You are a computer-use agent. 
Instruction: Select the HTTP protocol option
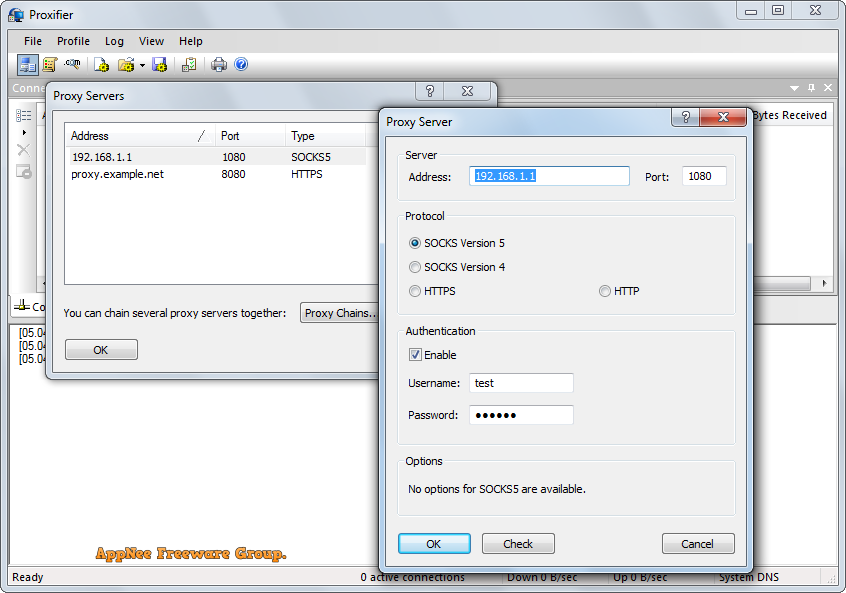[604, 291]
